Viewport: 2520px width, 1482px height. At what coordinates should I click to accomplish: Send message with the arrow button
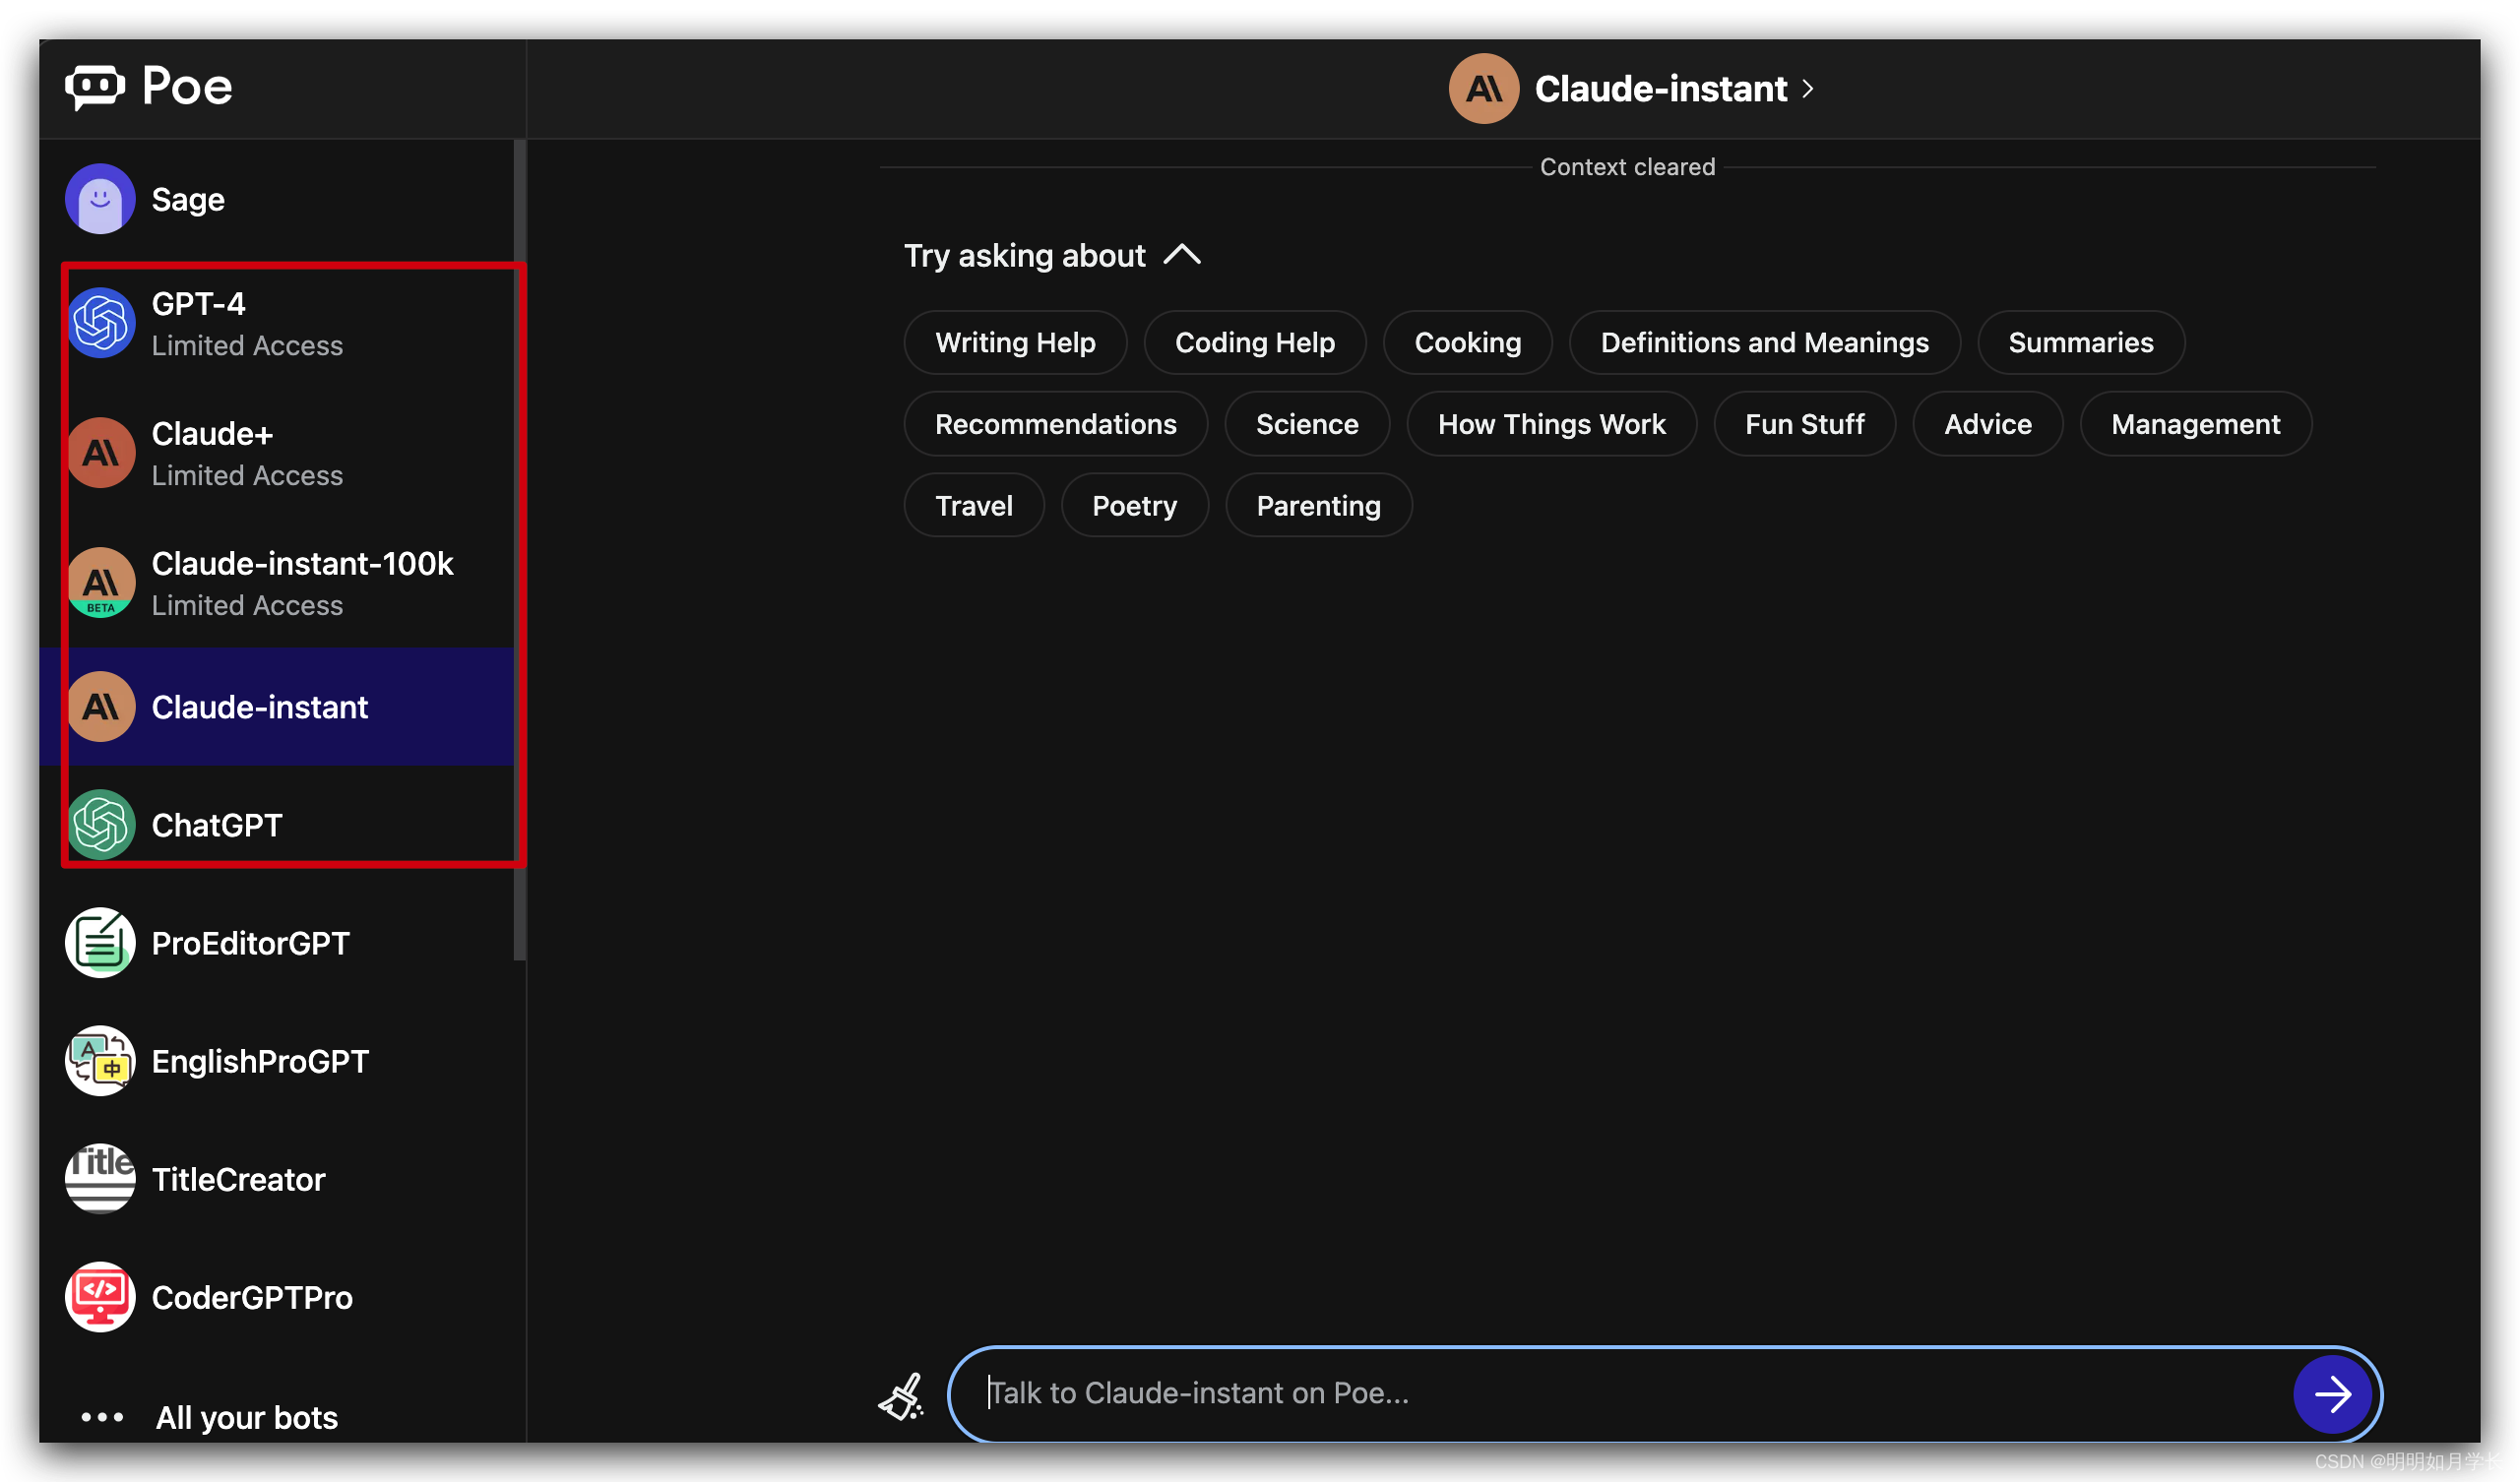click(2332, 1394)
